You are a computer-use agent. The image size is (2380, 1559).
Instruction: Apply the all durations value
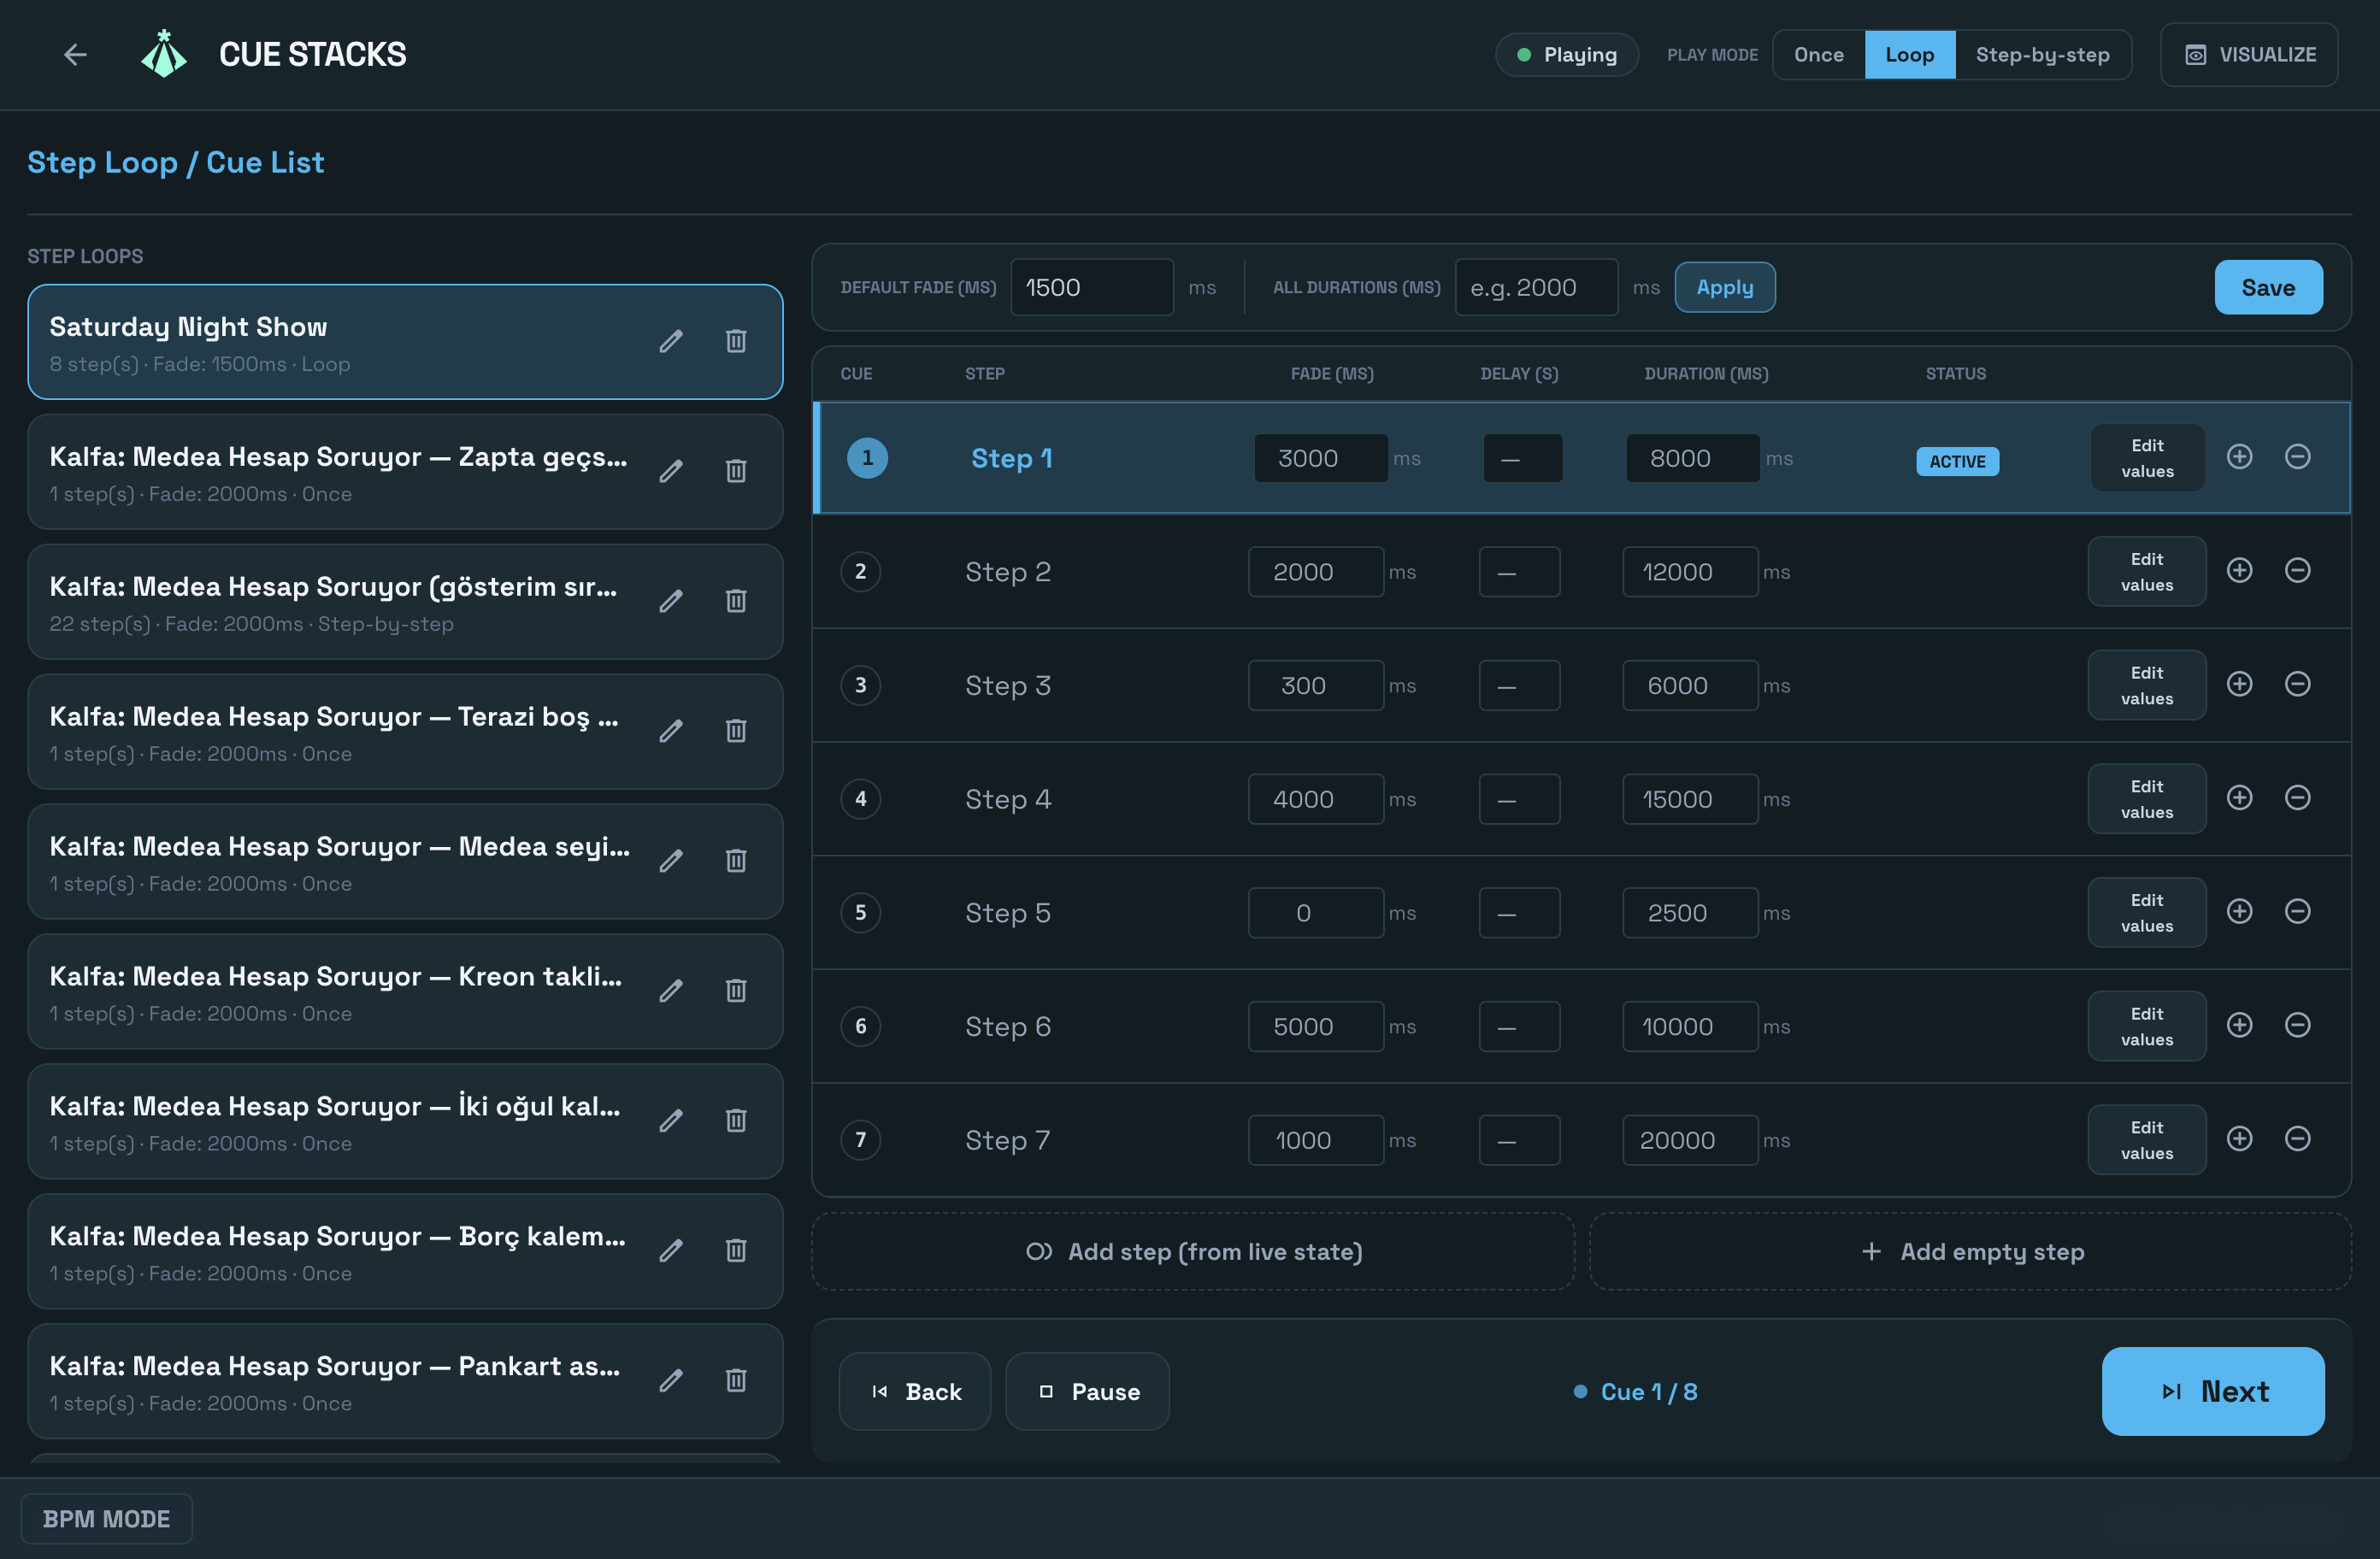[x=1725, y=288]
